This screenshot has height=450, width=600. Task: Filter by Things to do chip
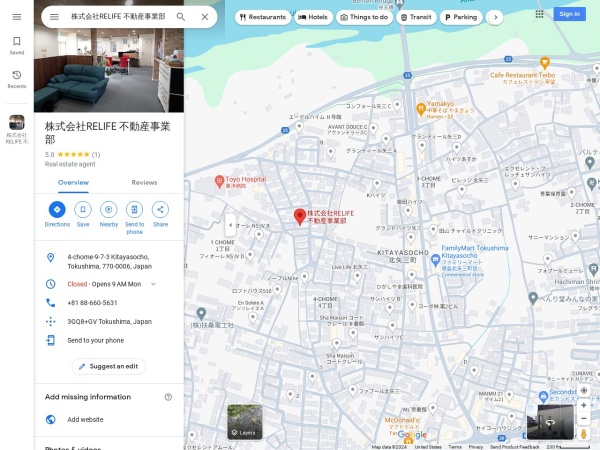point(364,17)
